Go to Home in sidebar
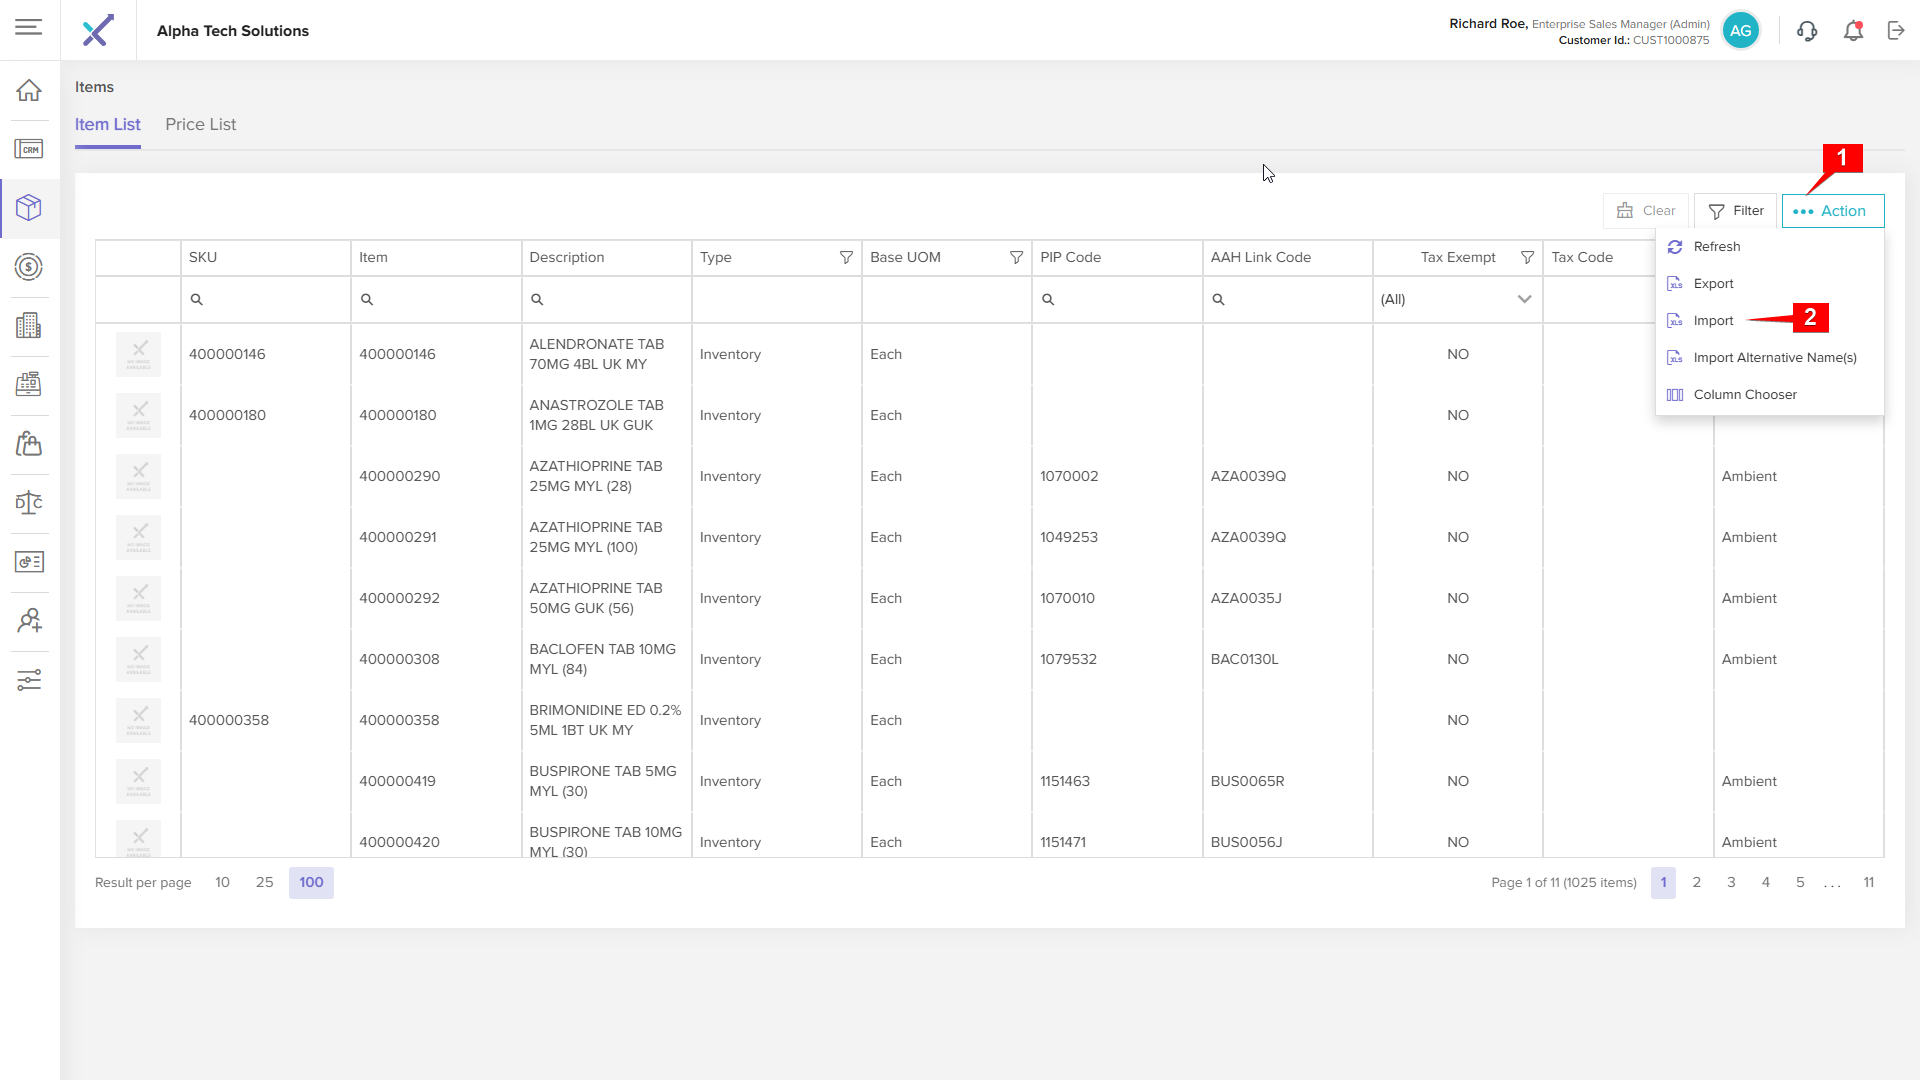 pyautogui.click(x=29, y=90)
